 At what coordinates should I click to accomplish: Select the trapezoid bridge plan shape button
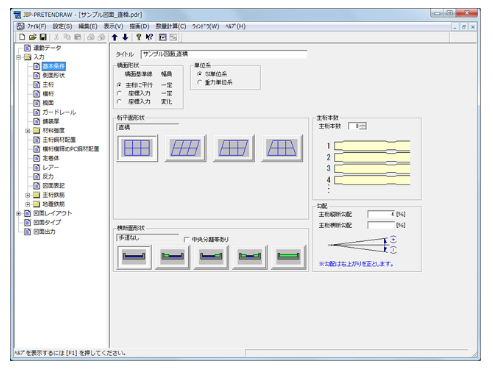pyautogui.click(x=282, y=148)
